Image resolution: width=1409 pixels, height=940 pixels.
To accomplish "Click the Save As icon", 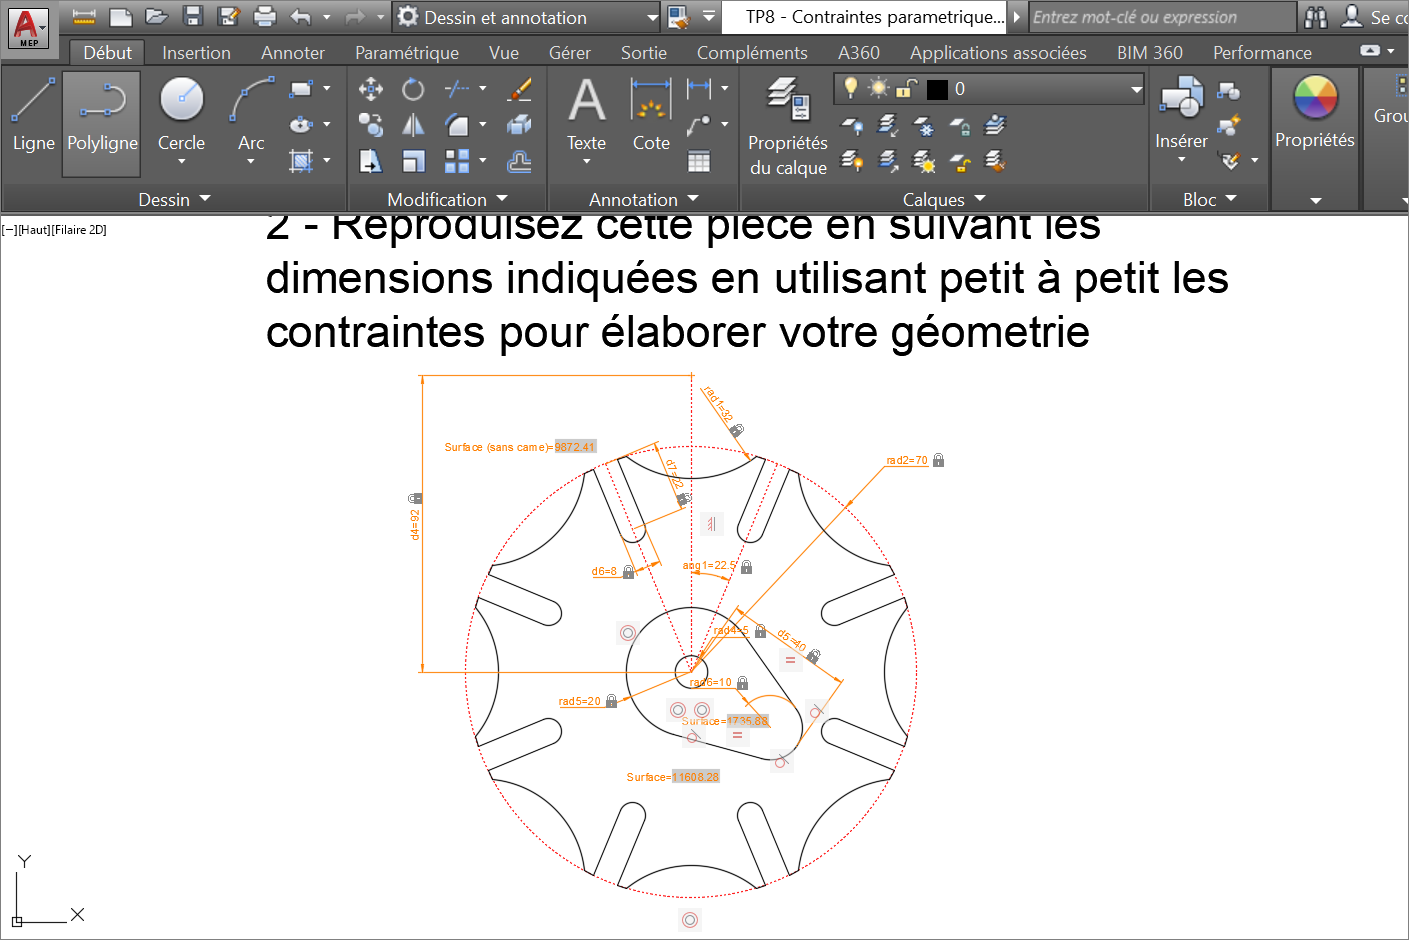I will click(229, 17).
